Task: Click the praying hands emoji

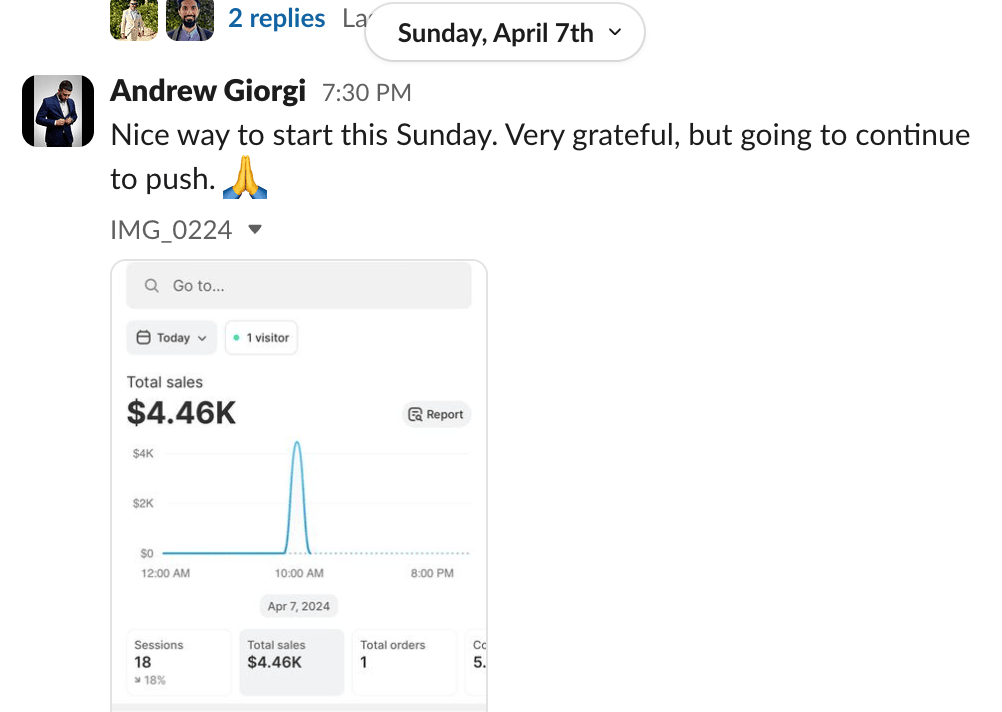Action: coord(245,178)
